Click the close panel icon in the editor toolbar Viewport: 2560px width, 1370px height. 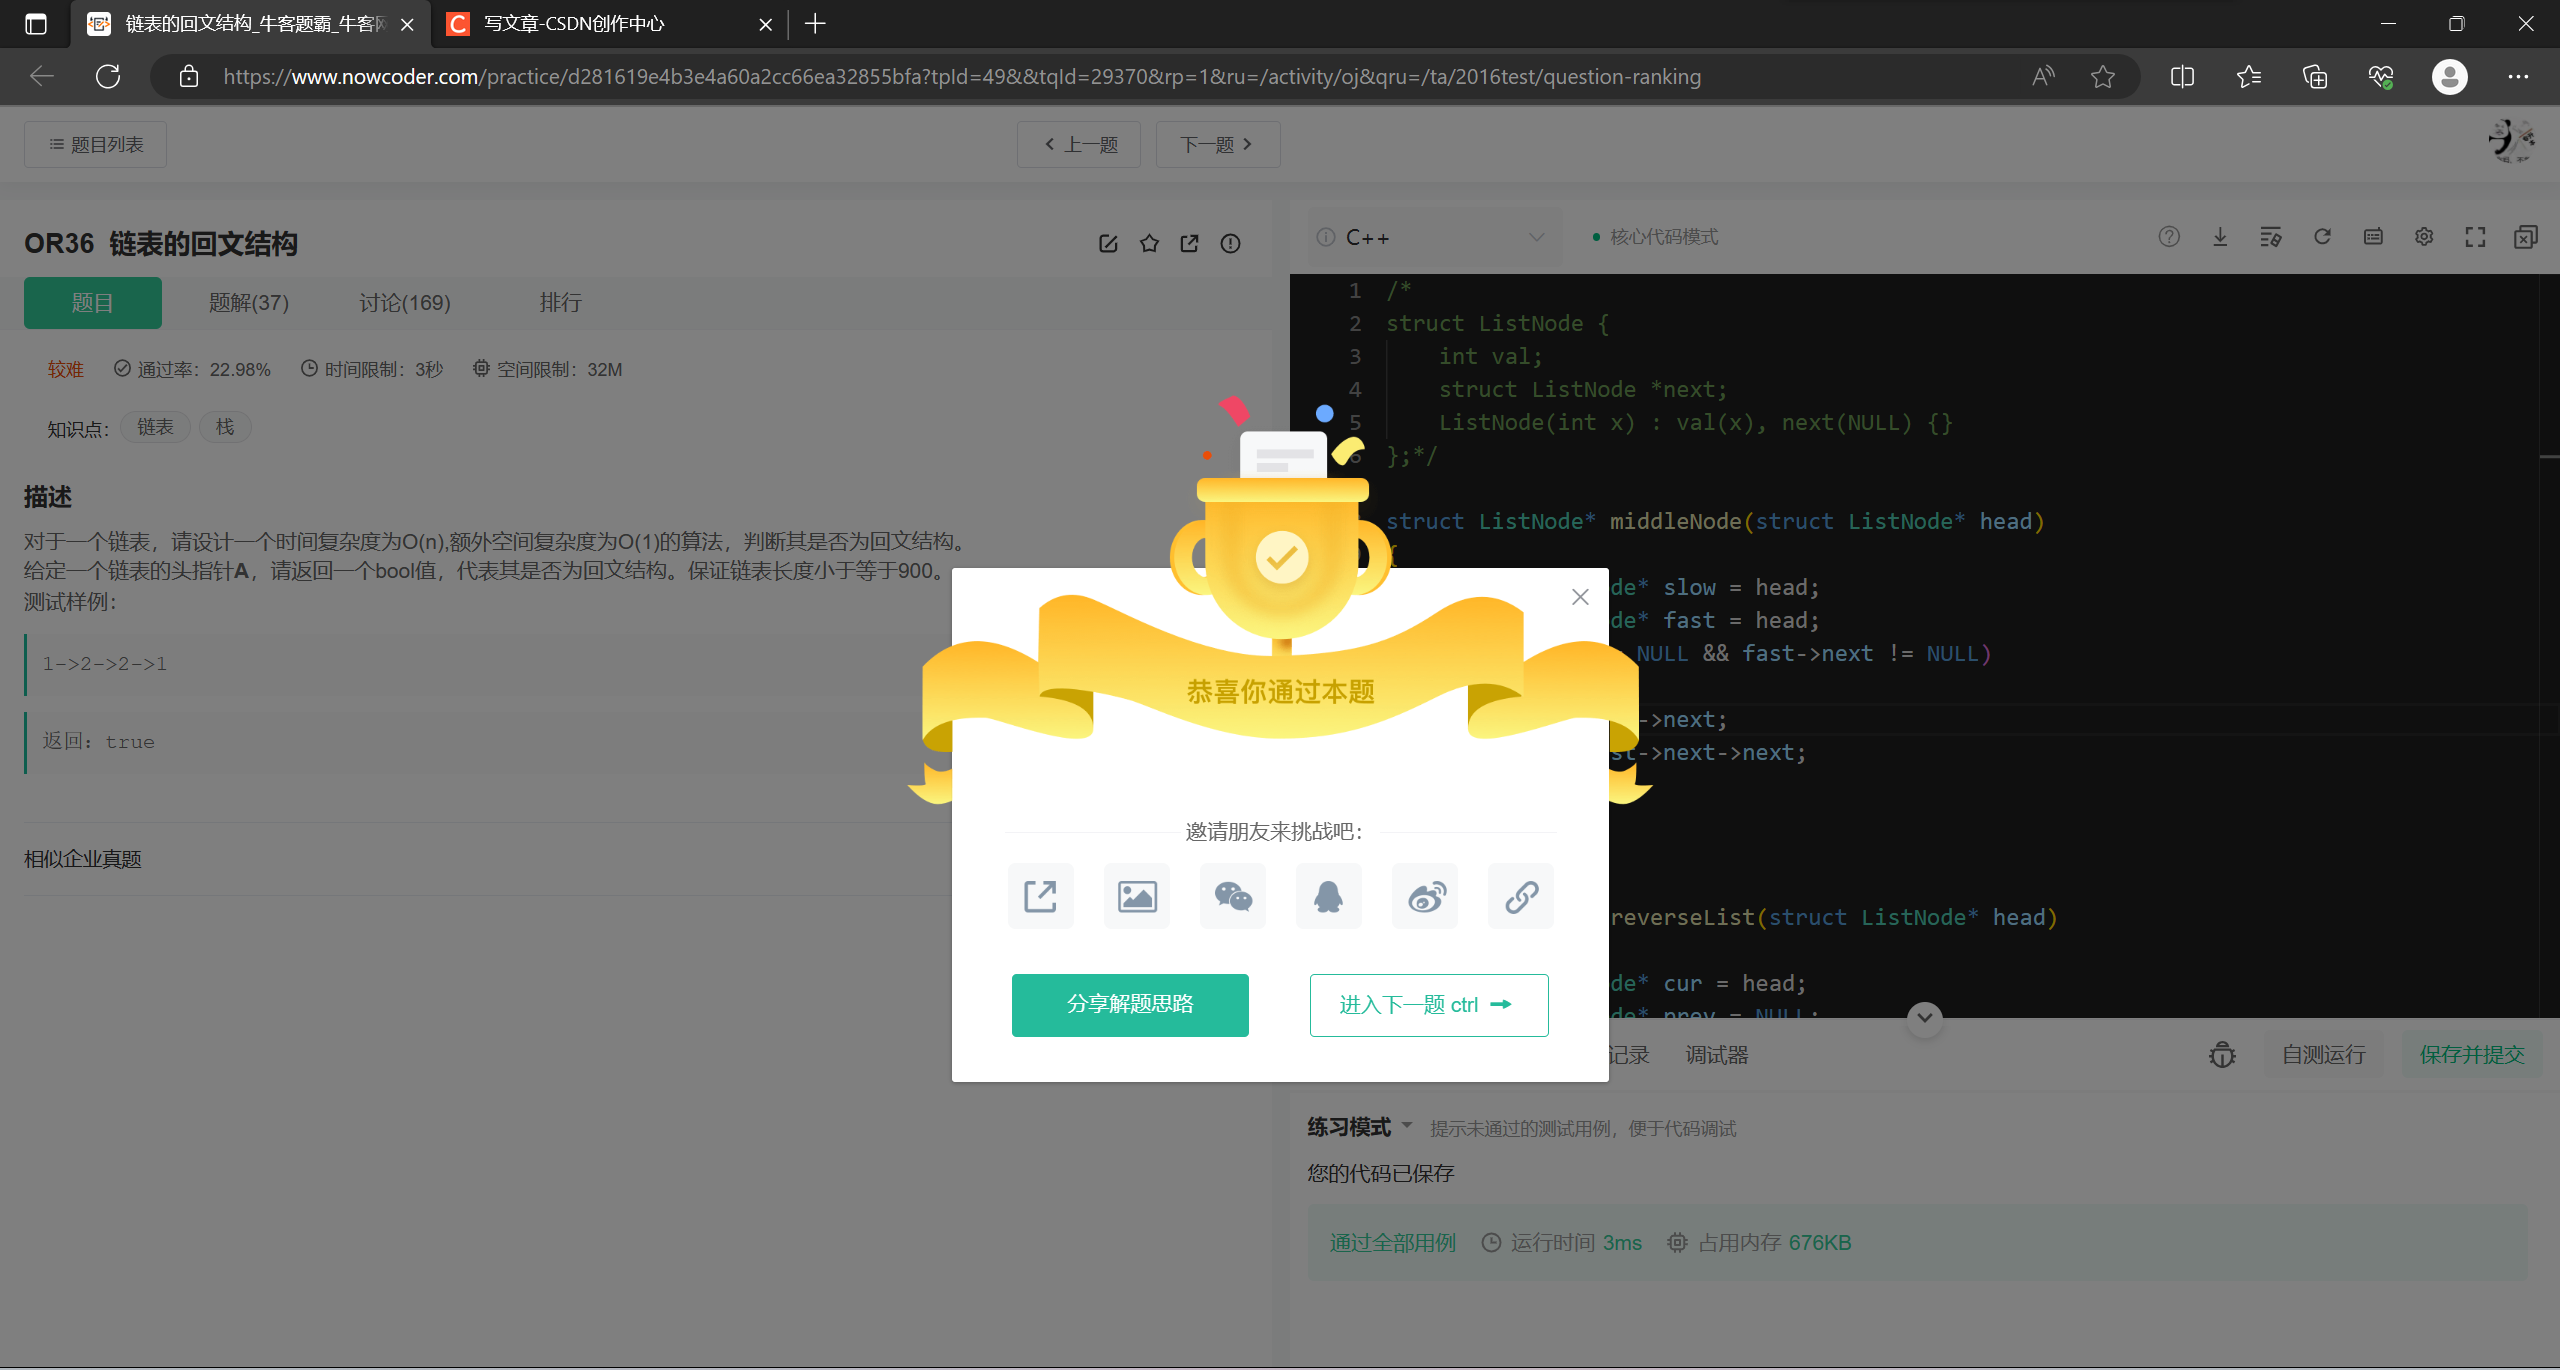[x=2525, y=237]
